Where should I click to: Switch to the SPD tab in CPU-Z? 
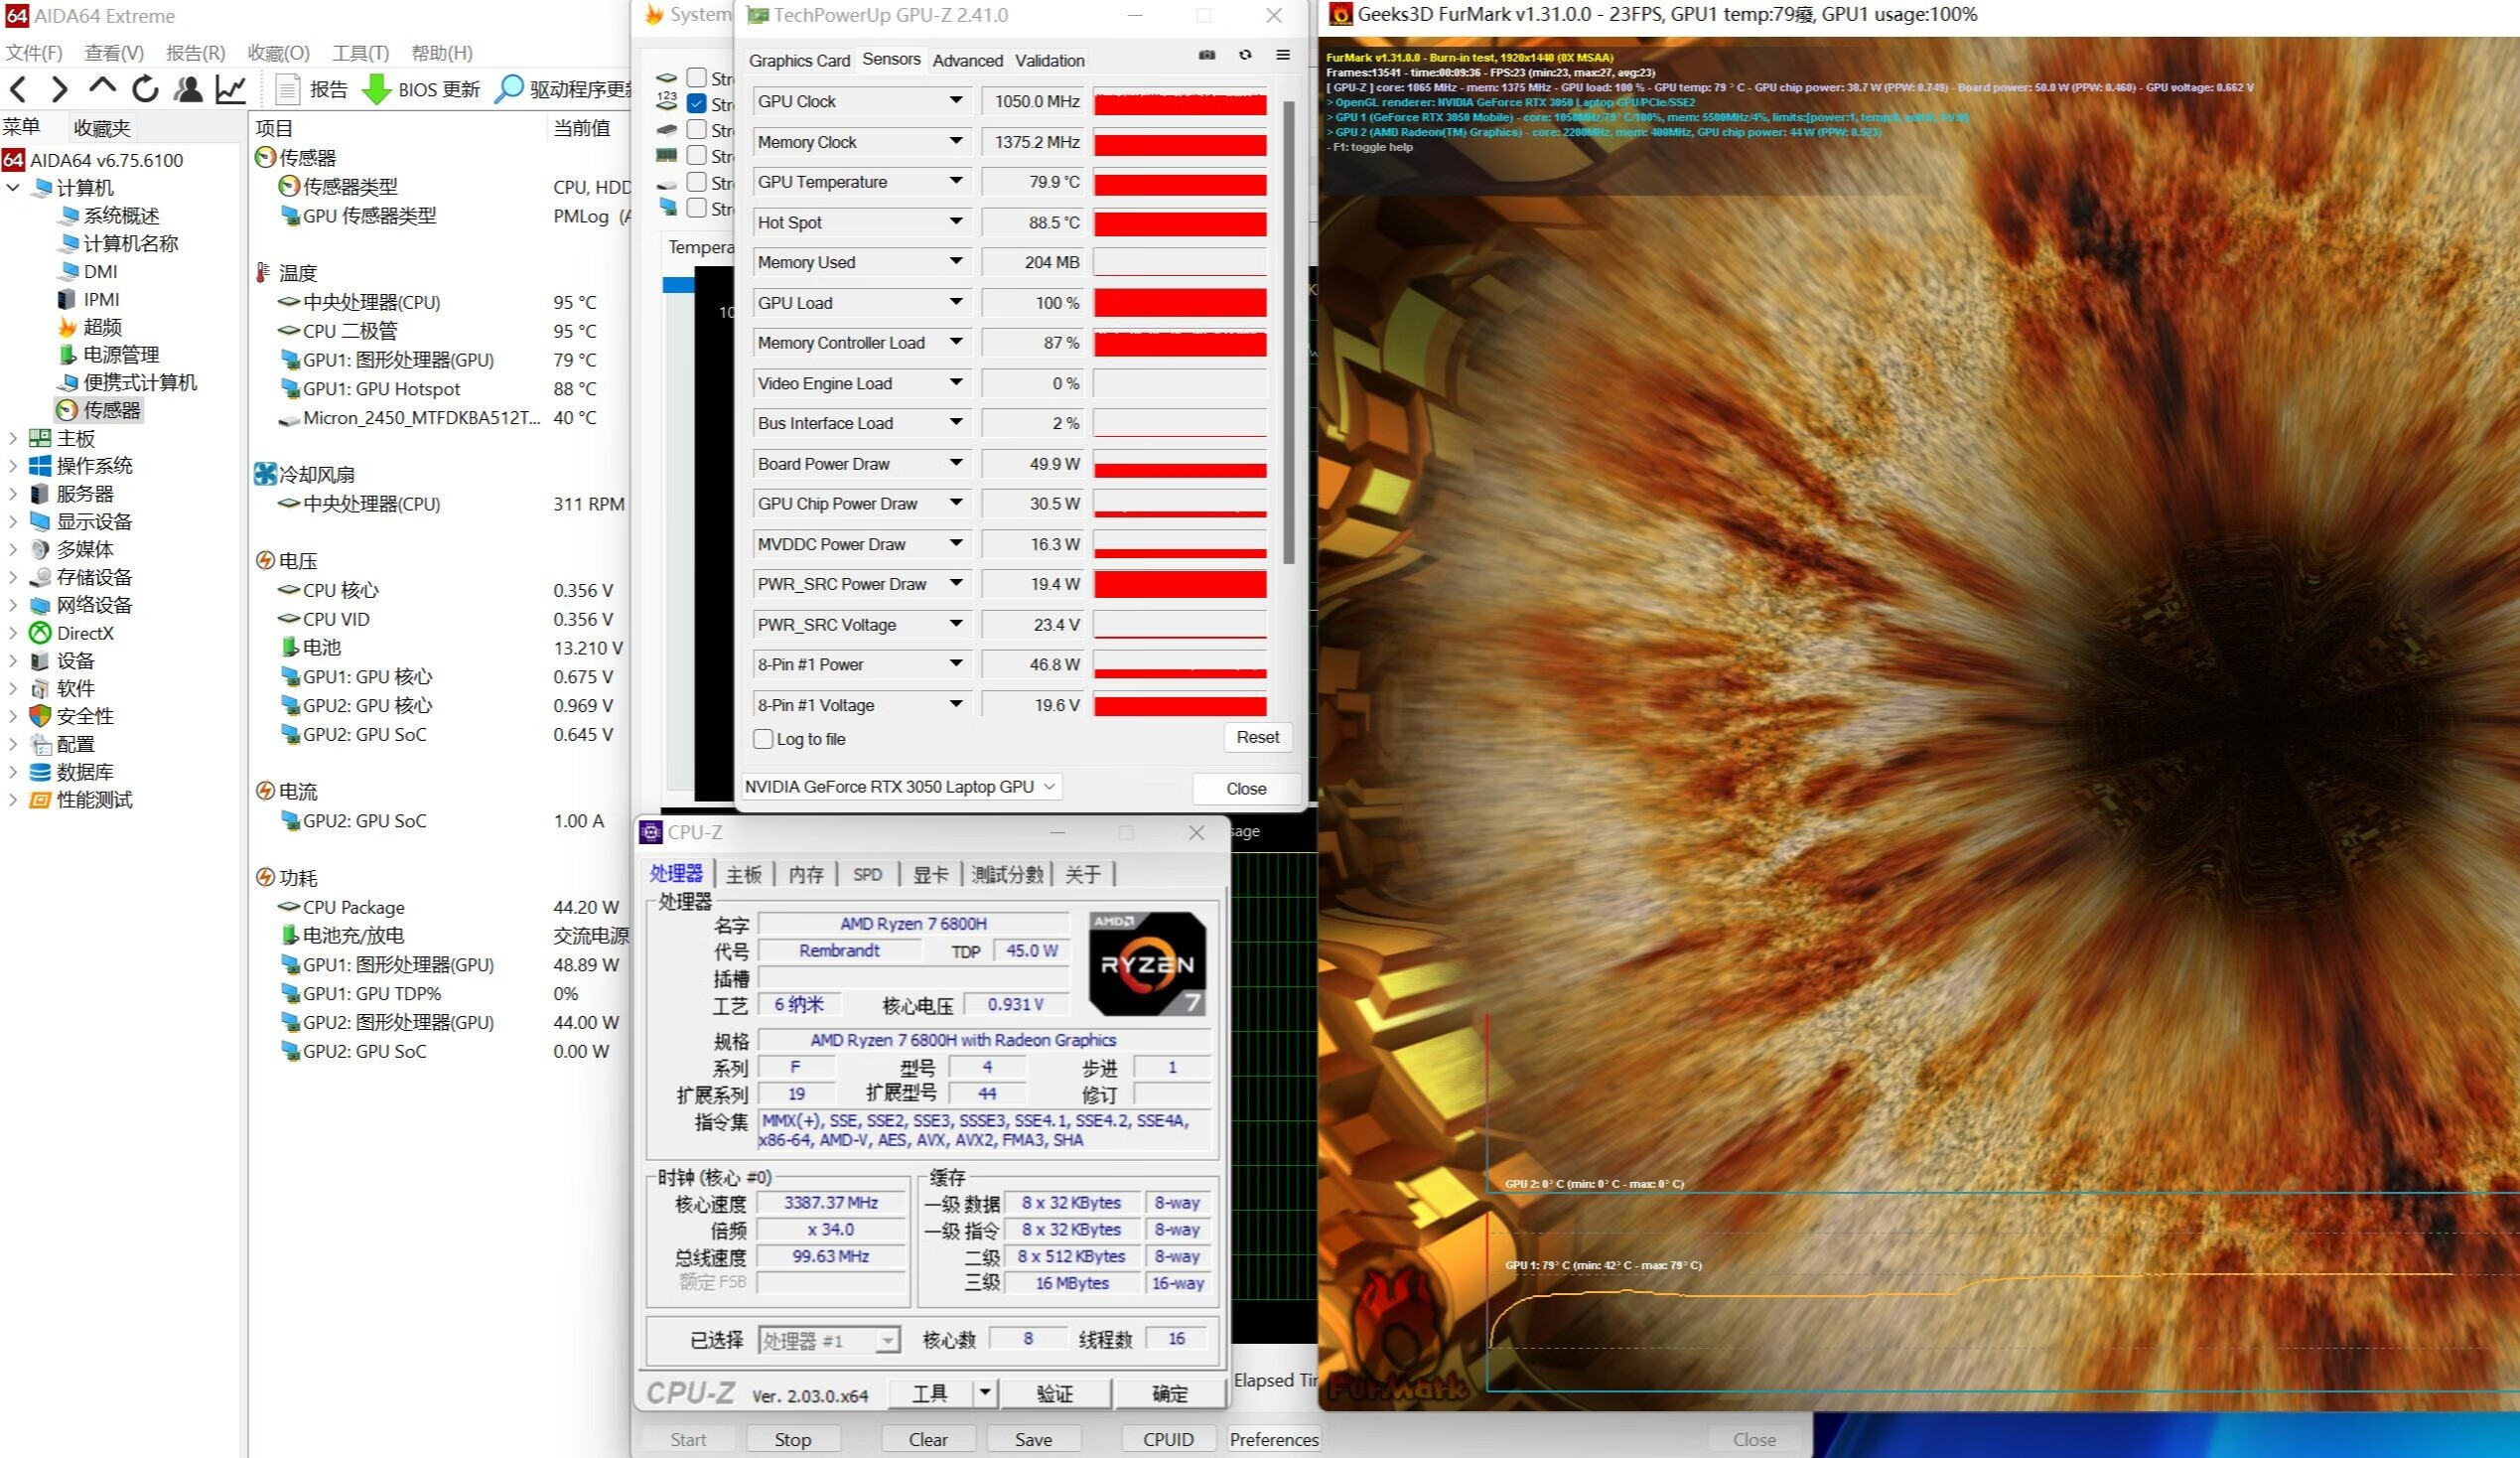(x=866, y=873)
